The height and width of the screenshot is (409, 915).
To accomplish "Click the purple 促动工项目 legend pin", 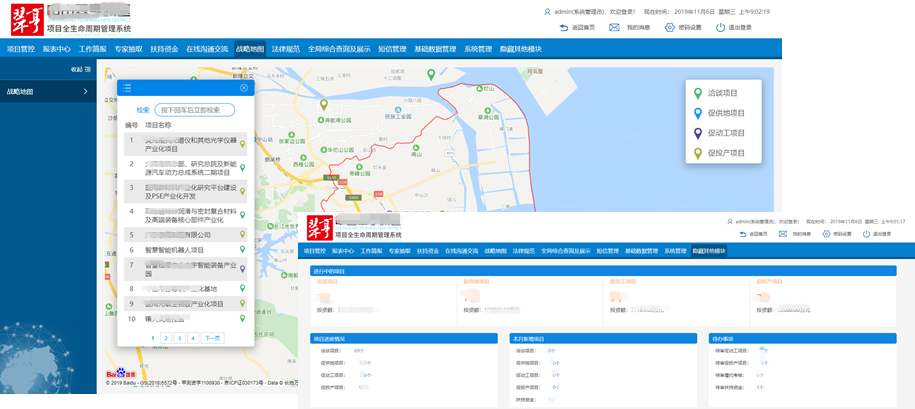I will [x=698, y=133].
